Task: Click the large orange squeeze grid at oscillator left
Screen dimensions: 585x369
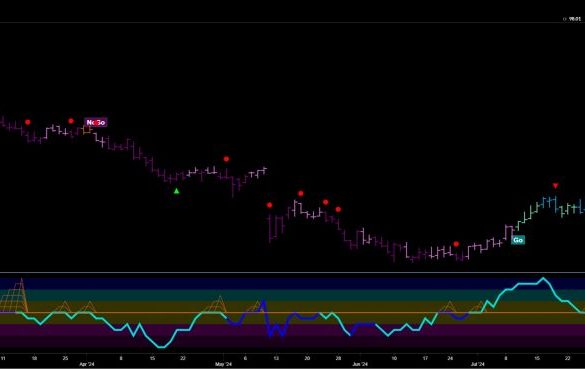Action: point(14,295)
